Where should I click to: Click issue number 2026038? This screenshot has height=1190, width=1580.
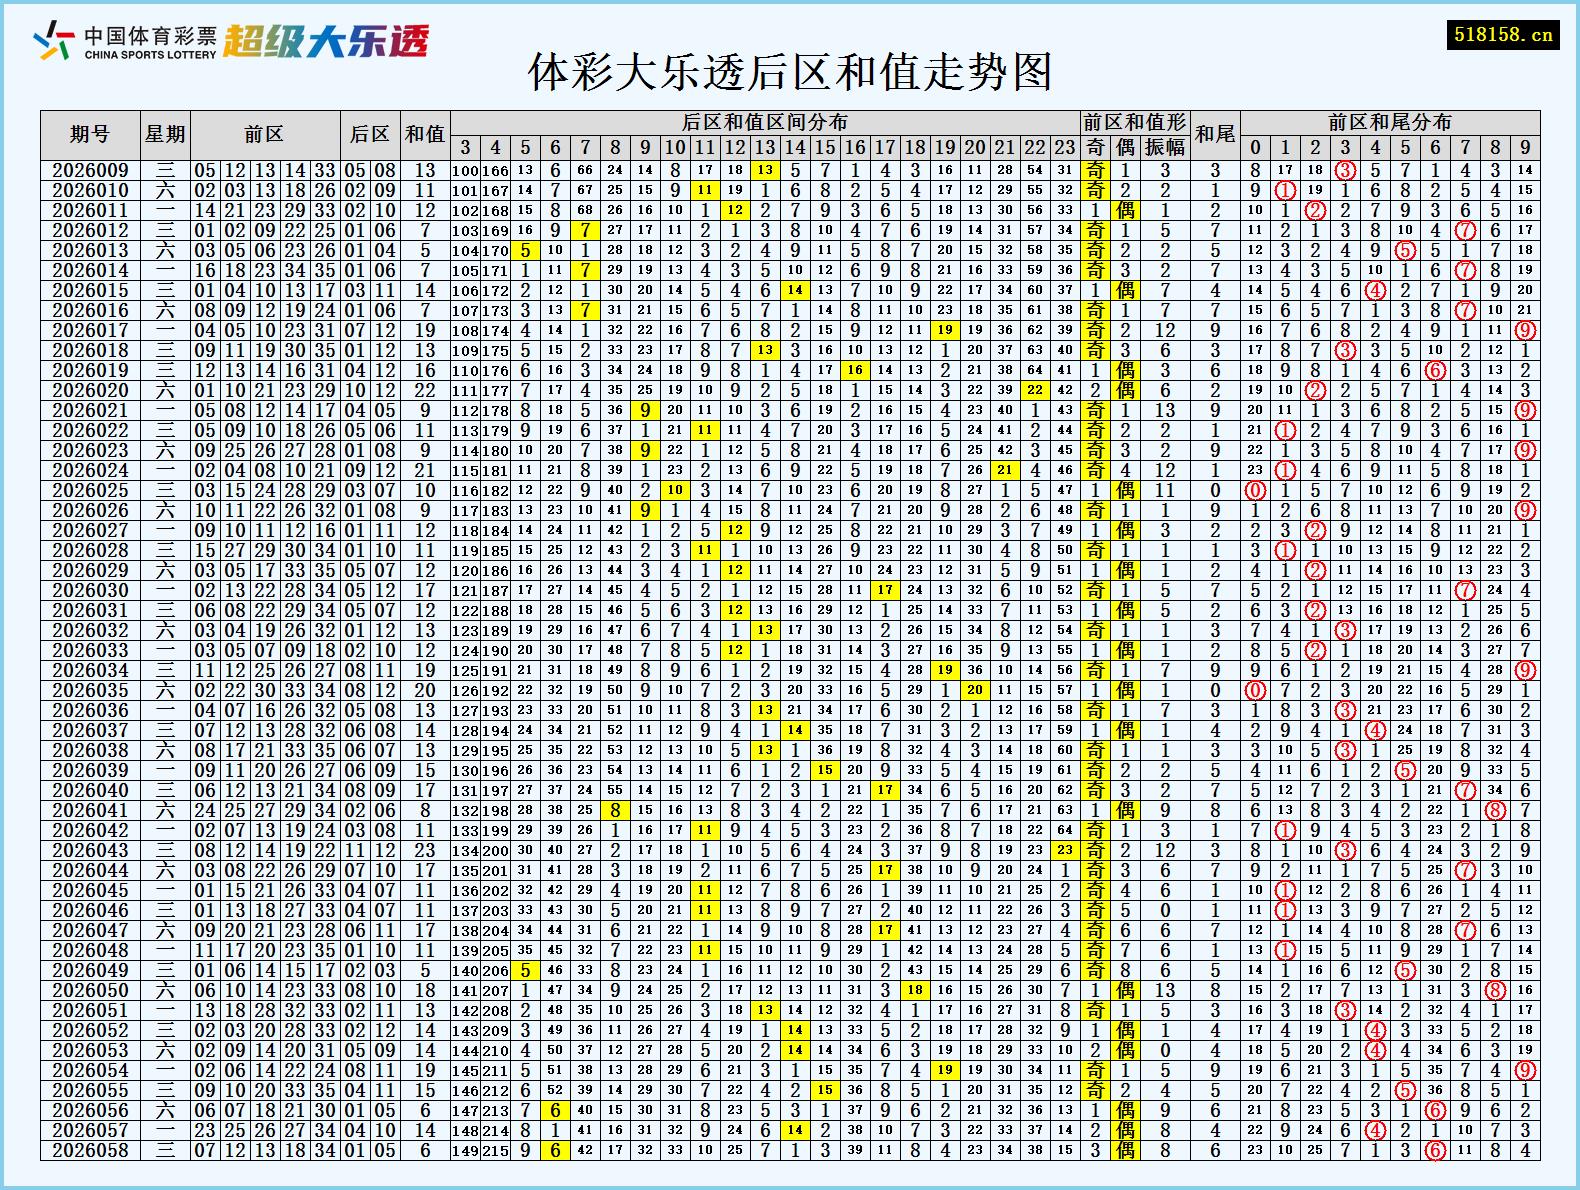click(90, 750)
